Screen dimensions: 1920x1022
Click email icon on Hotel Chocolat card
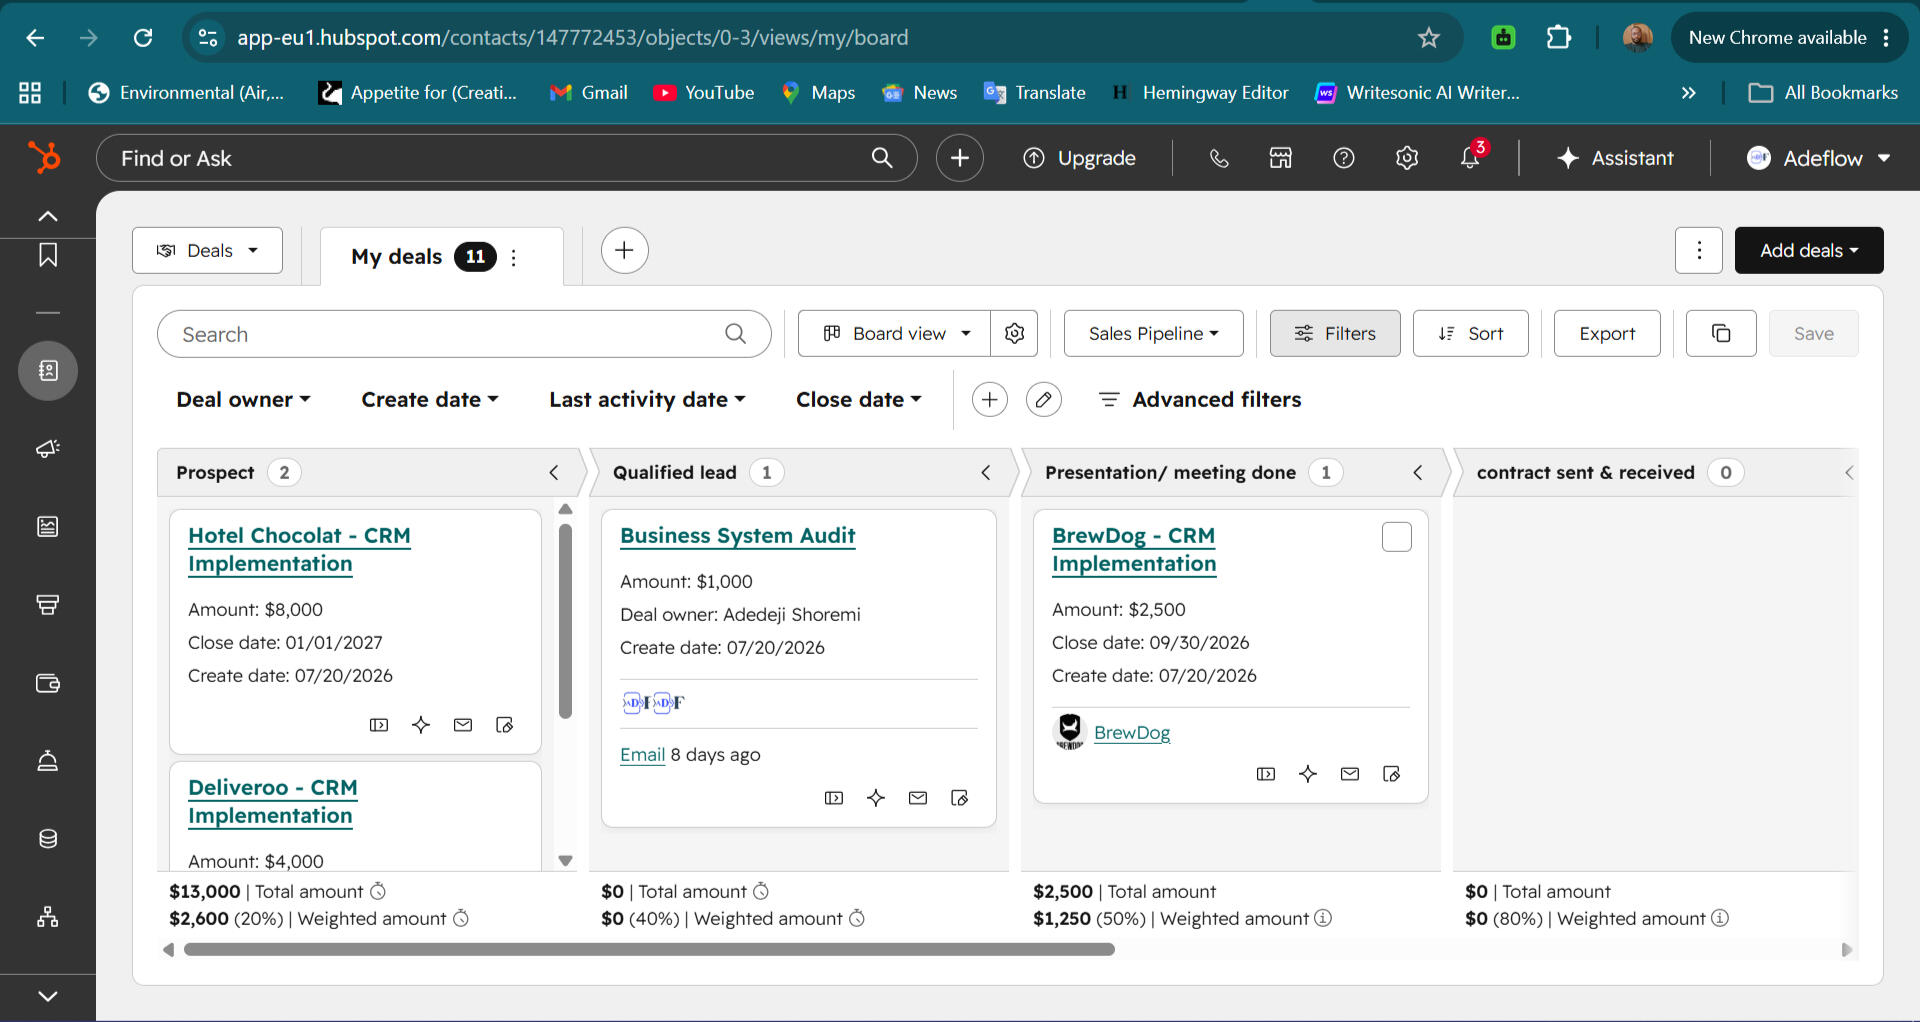pyautogui.click(x=463, y=725)
